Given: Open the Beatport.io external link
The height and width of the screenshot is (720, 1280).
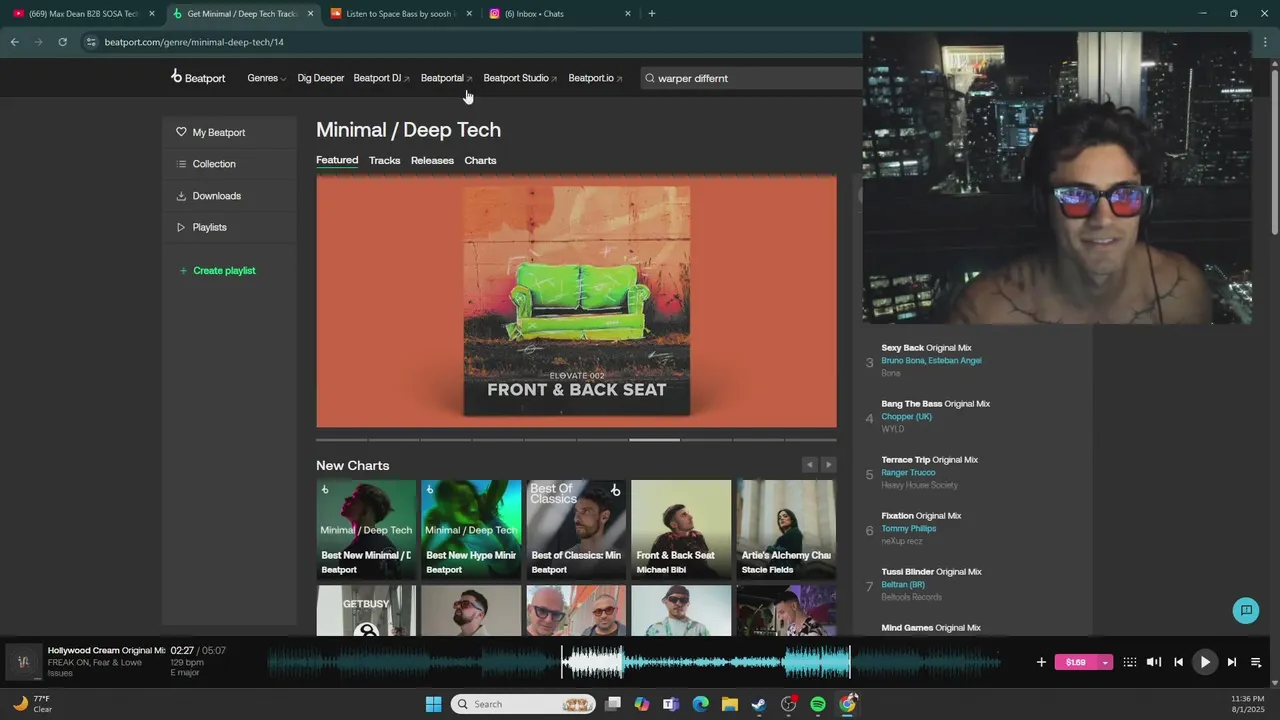Looking at the screenshot, I should (595, 78).
